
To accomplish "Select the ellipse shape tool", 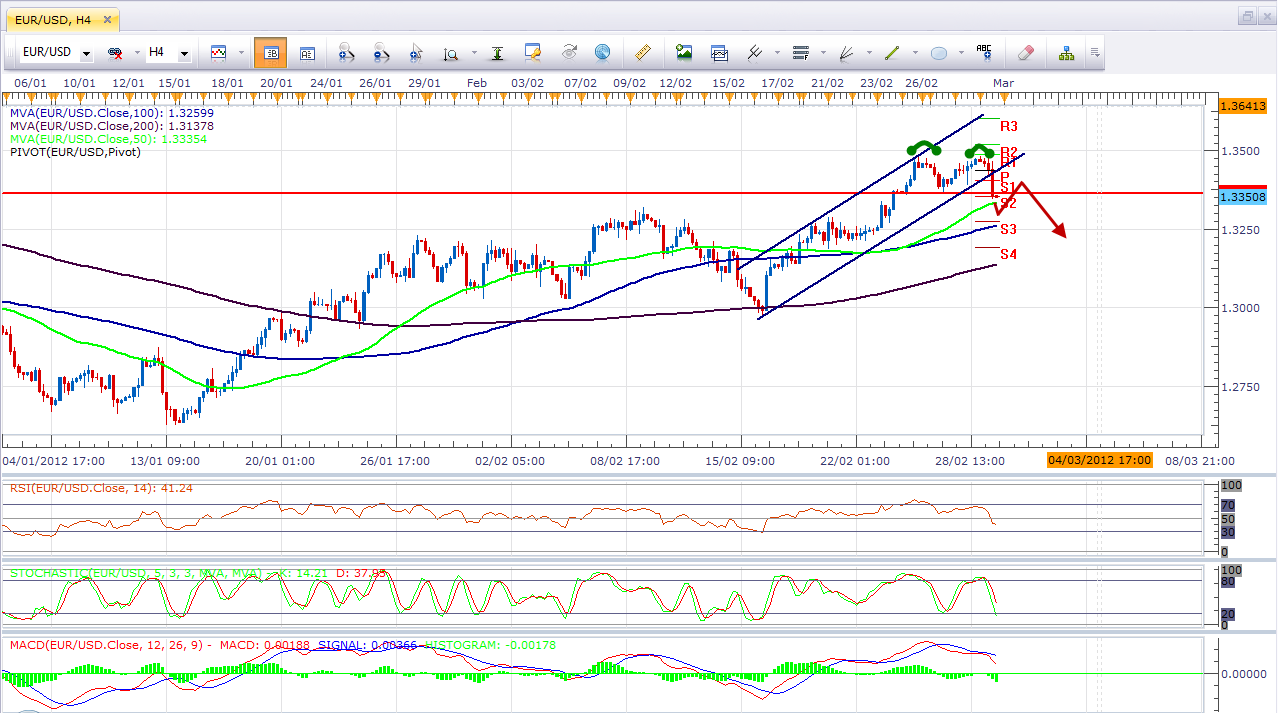I will point(939,52).
